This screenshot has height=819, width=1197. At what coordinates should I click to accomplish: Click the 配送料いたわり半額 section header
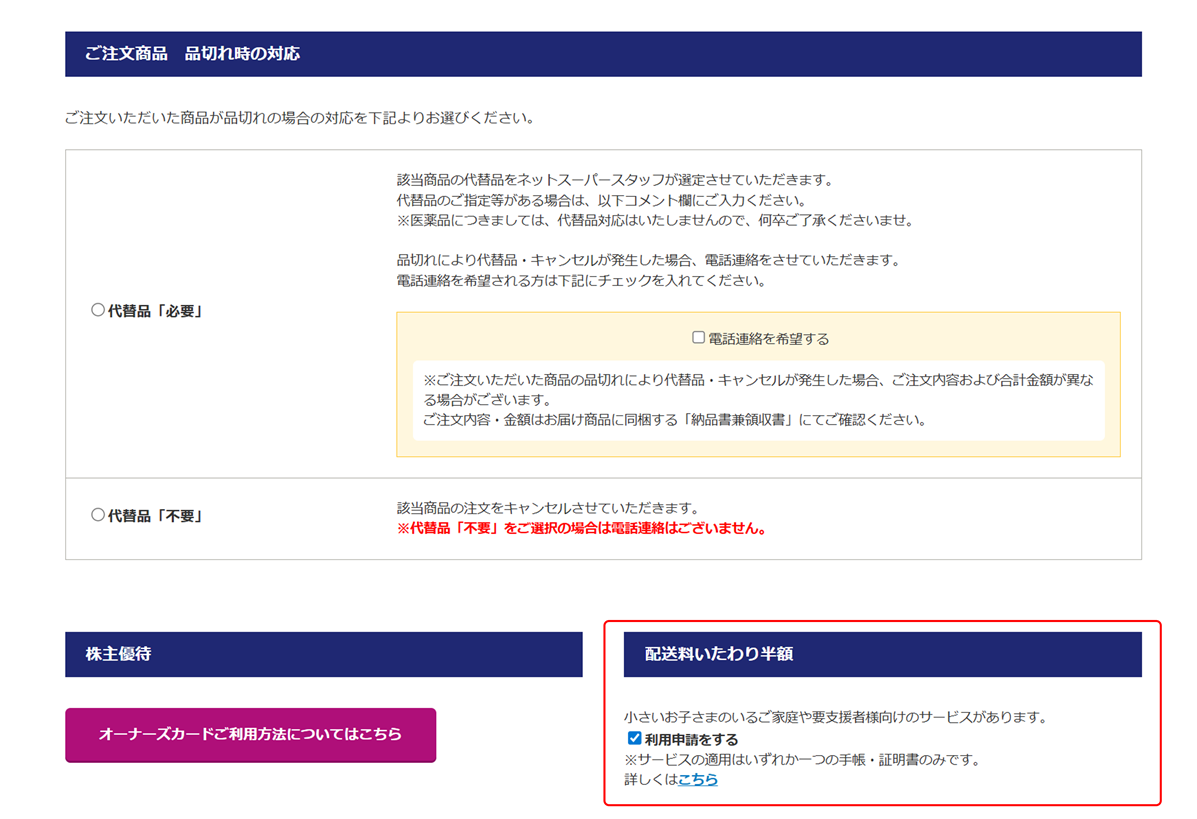(719, 654)
